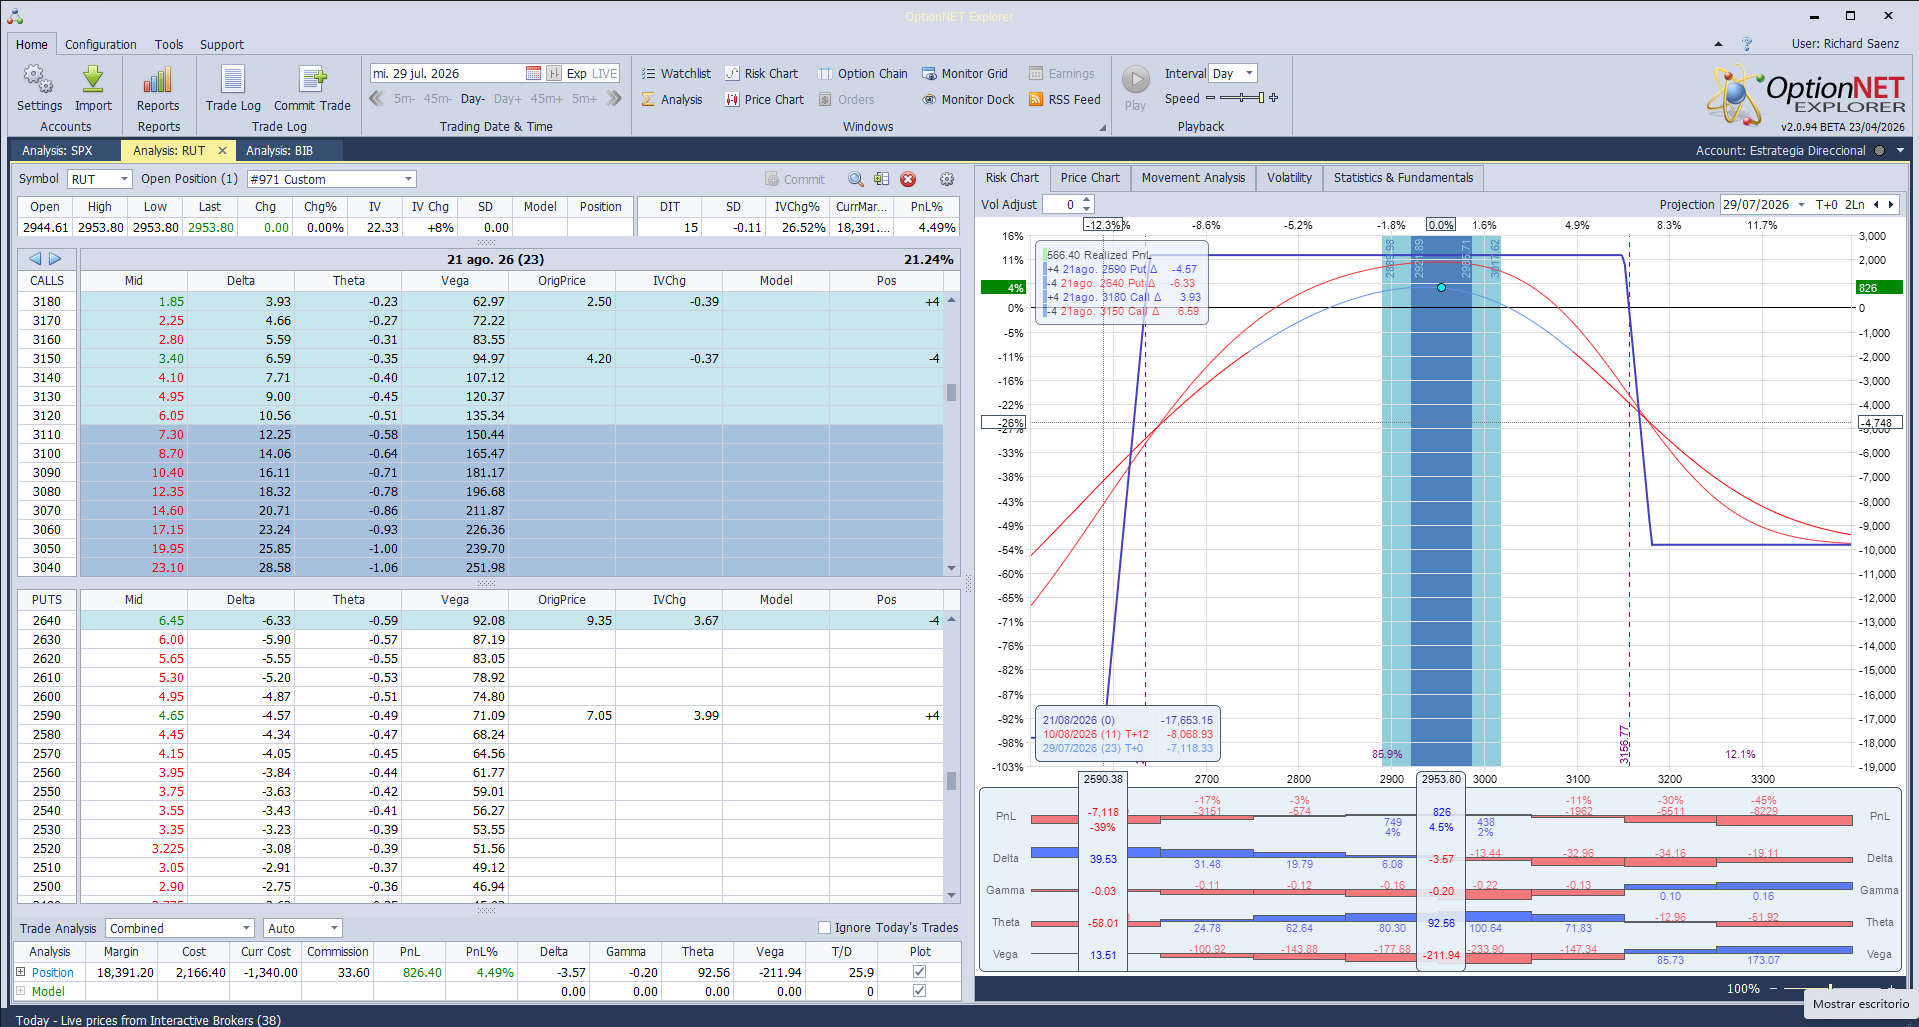Expand the Position row in analysis table

tap(20, 972)
